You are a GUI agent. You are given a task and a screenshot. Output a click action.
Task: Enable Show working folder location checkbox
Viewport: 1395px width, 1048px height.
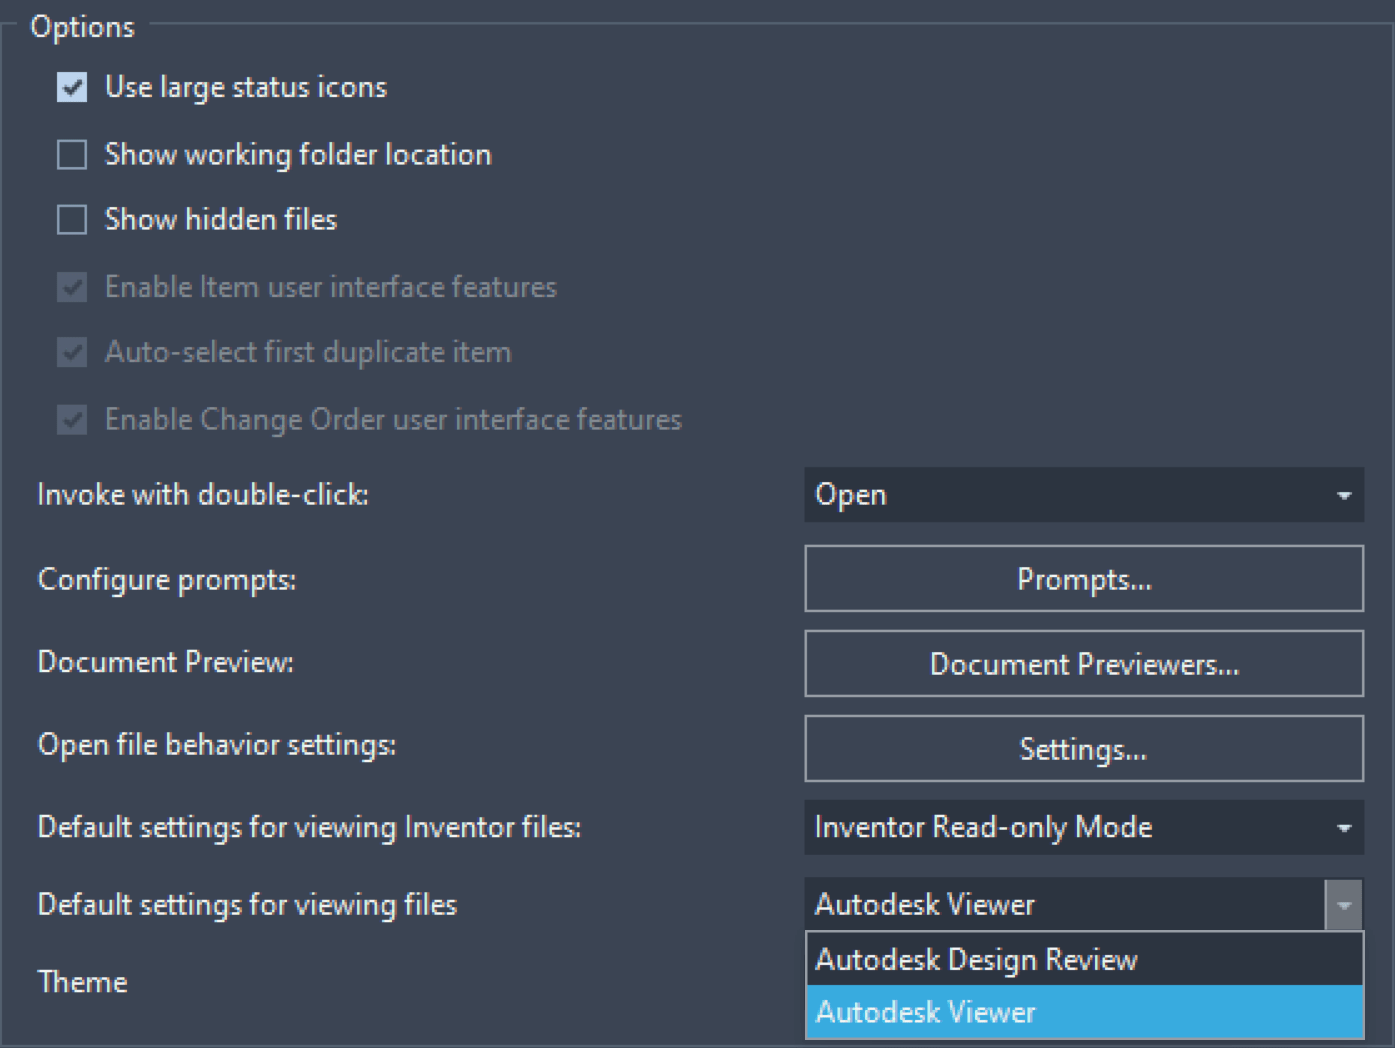coord(72,155)
